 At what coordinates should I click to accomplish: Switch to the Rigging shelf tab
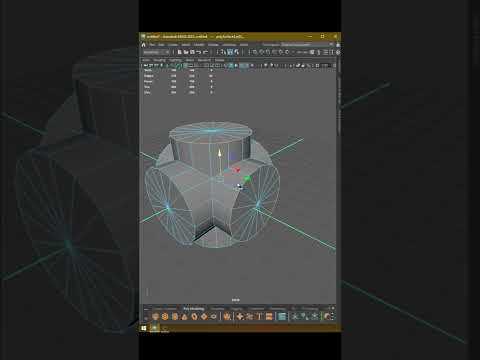237,309
